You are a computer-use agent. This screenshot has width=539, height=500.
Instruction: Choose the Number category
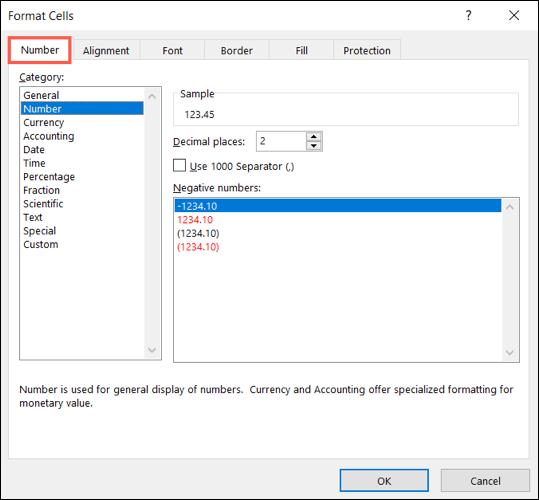point(82,109)
